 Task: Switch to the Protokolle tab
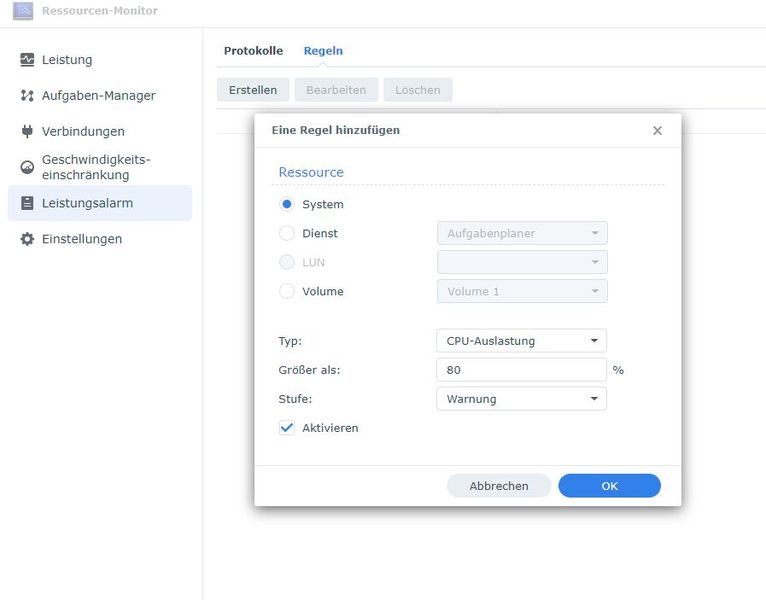click(253, 51)
